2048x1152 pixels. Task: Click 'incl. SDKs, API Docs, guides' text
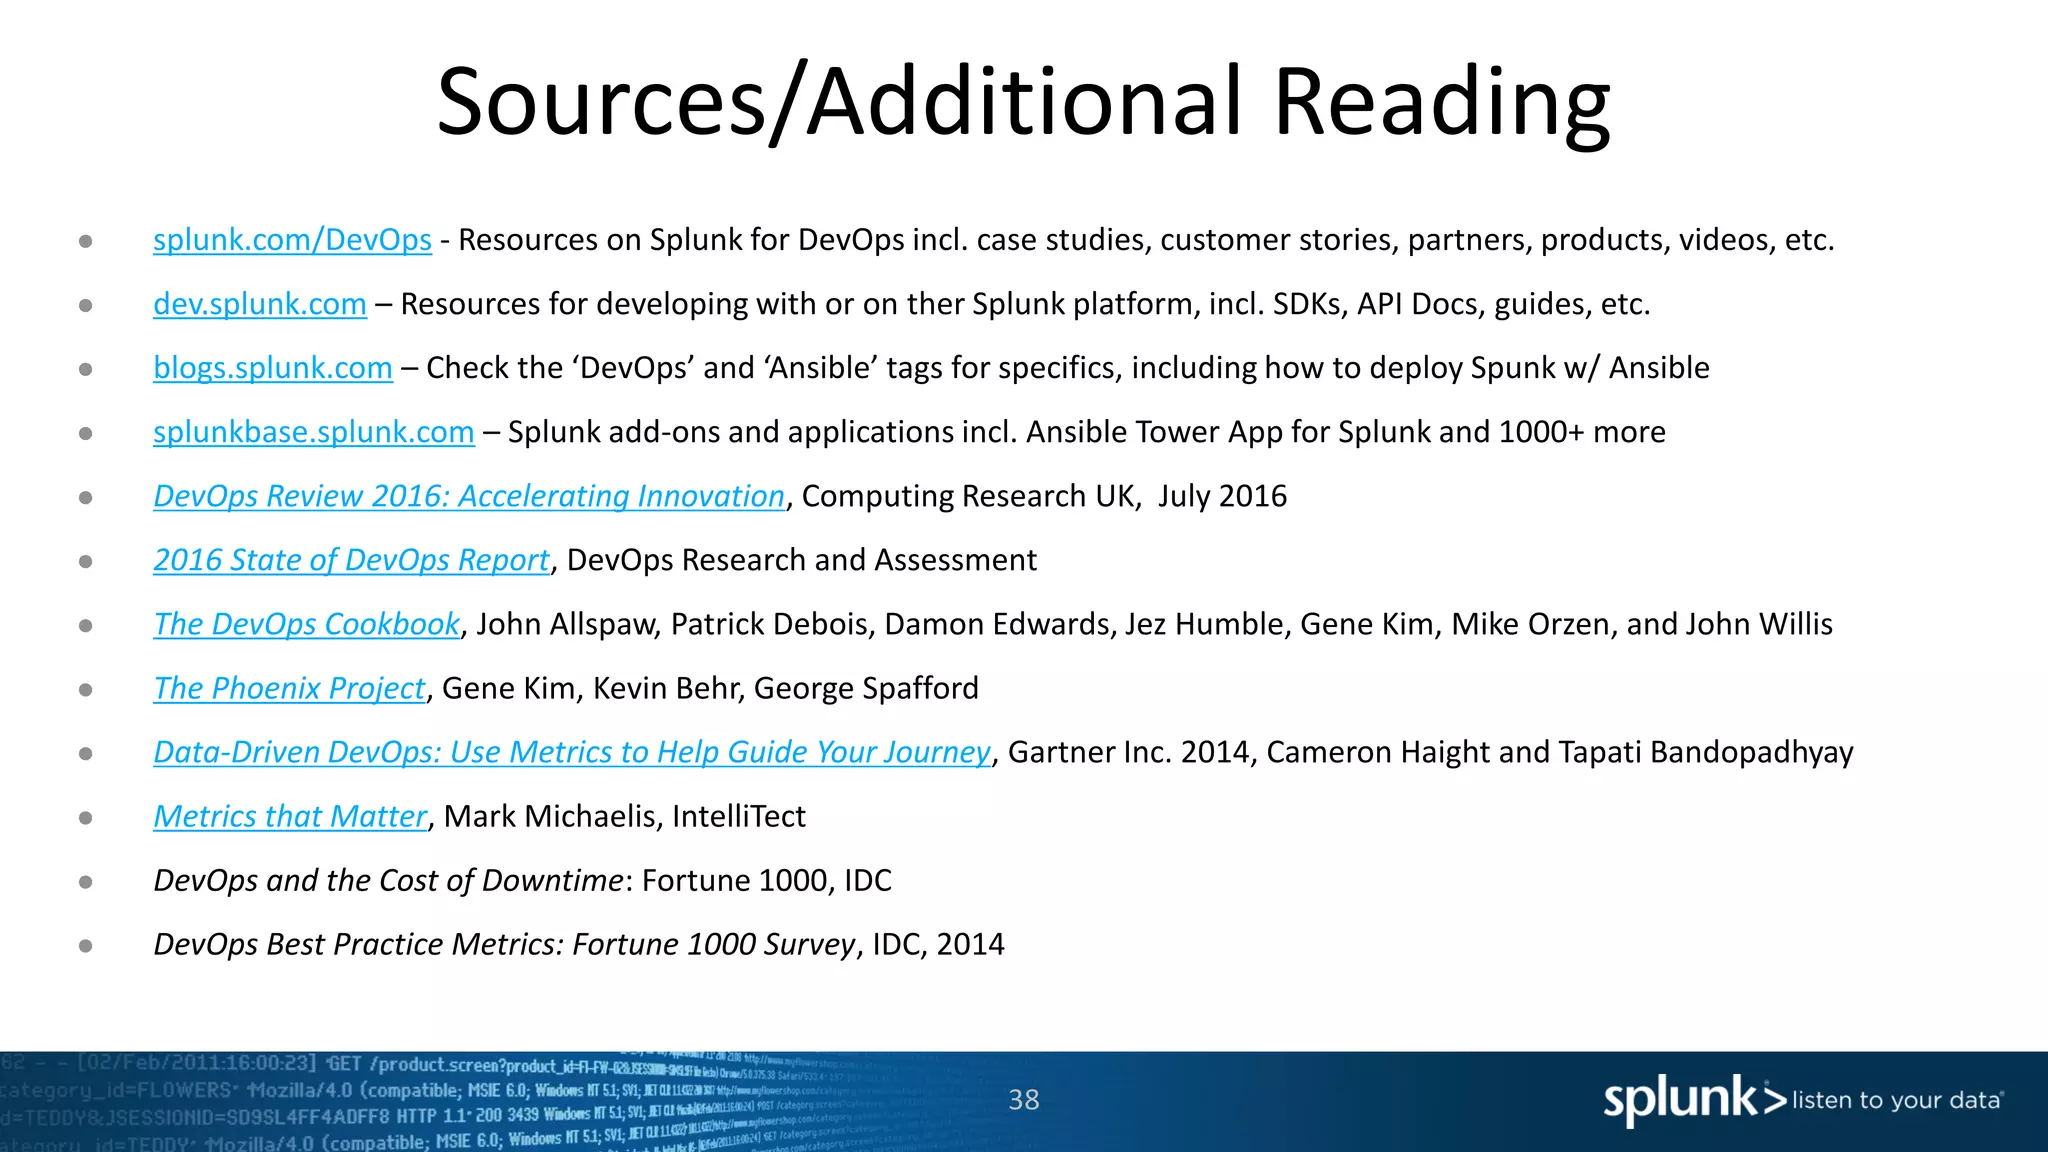click(1396, 304)
